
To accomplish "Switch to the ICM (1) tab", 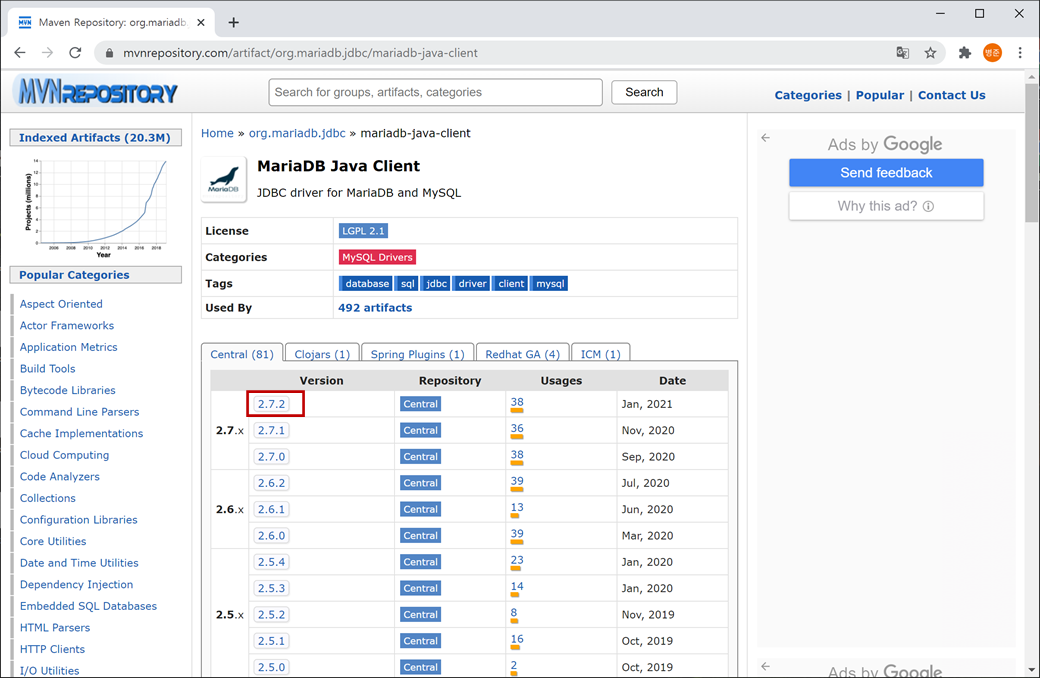I will (x=600, y=354).
